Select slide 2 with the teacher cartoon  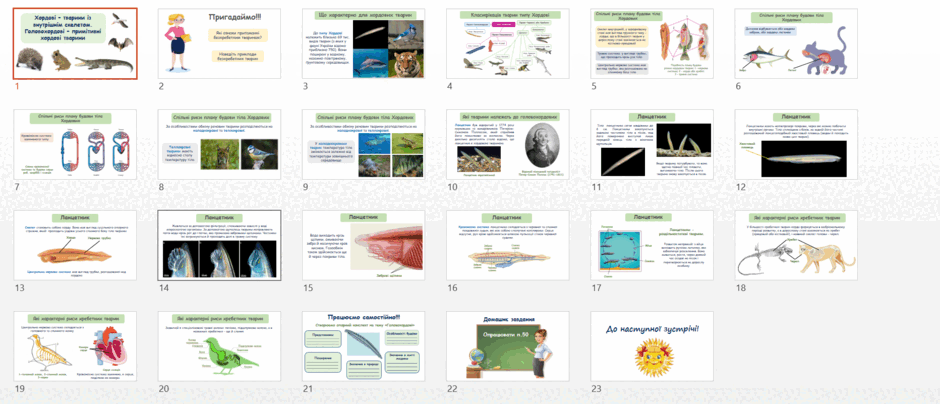coord(219,44)
